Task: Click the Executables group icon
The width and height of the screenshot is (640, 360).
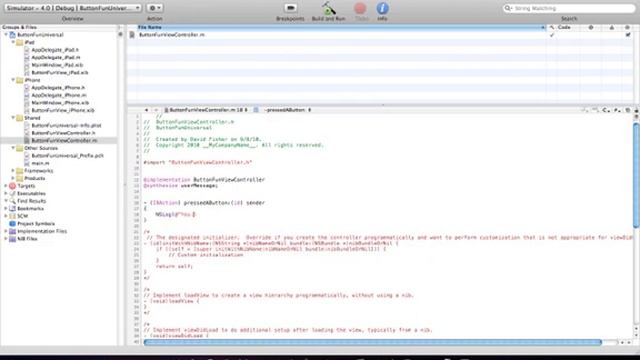Action: tap(13, 193)
